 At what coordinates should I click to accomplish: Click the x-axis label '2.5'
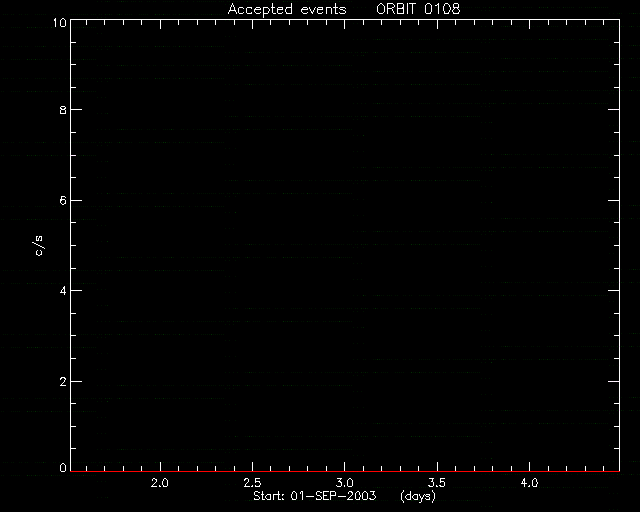(252, 483)
